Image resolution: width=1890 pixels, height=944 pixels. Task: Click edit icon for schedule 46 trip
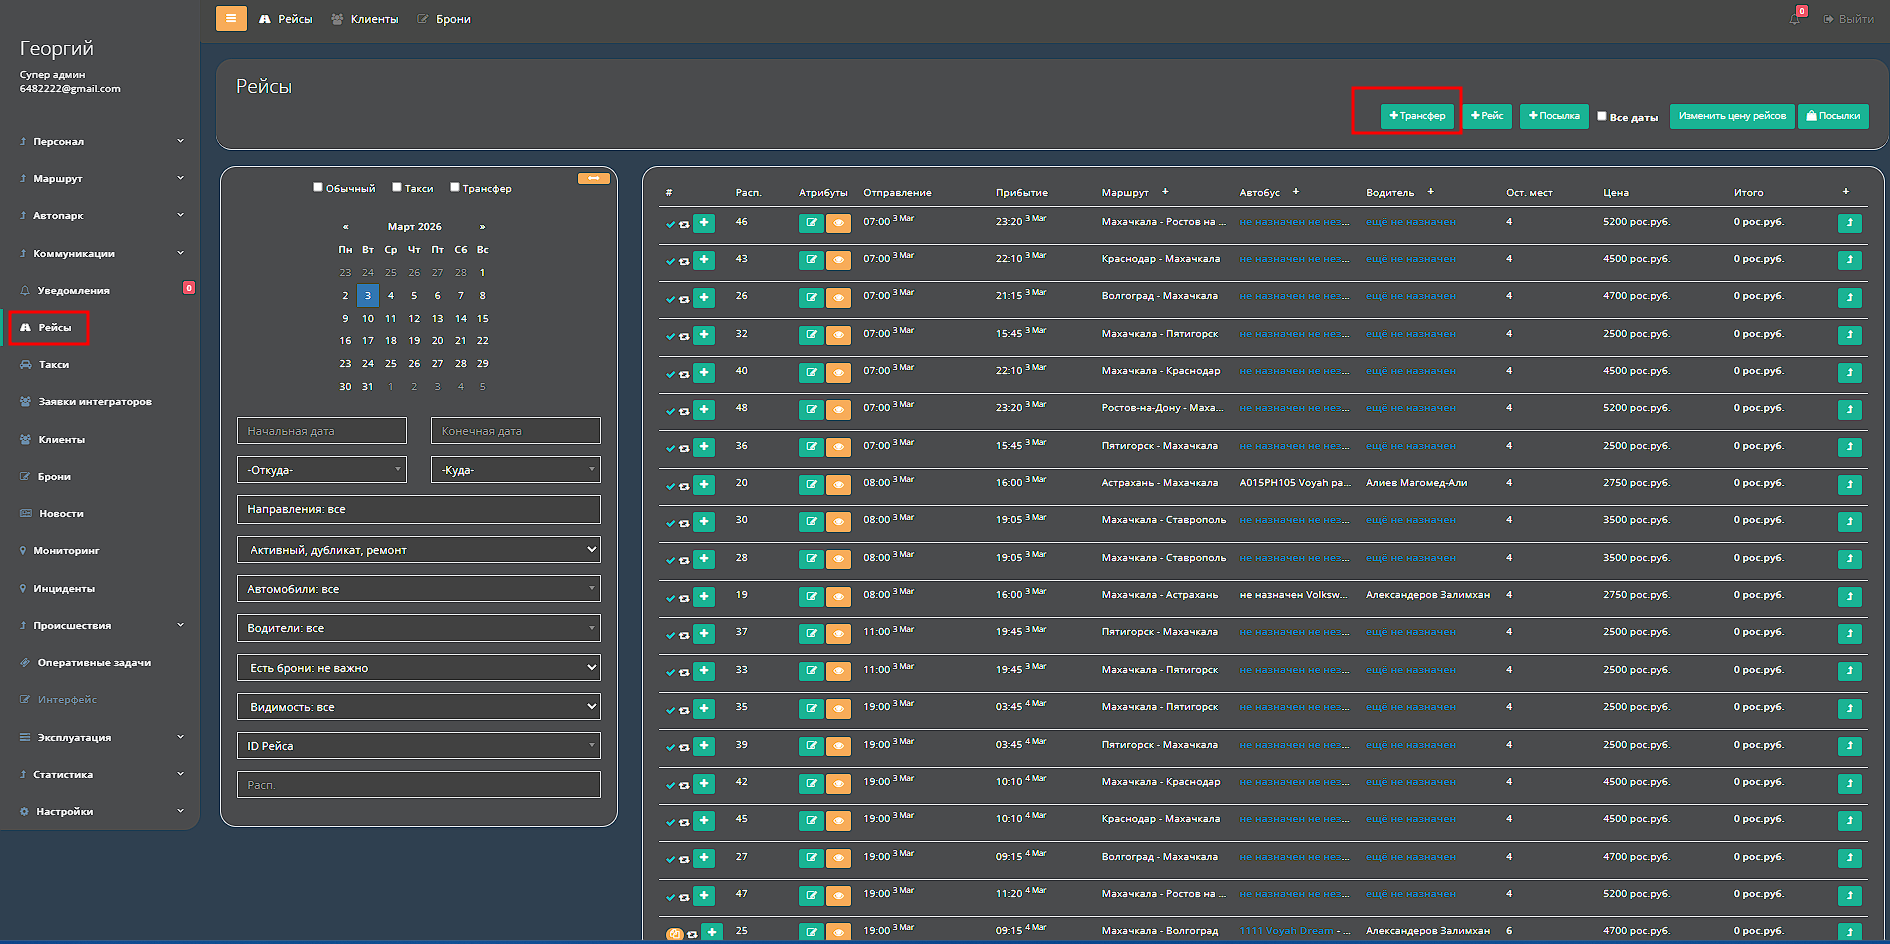[811, 223]
